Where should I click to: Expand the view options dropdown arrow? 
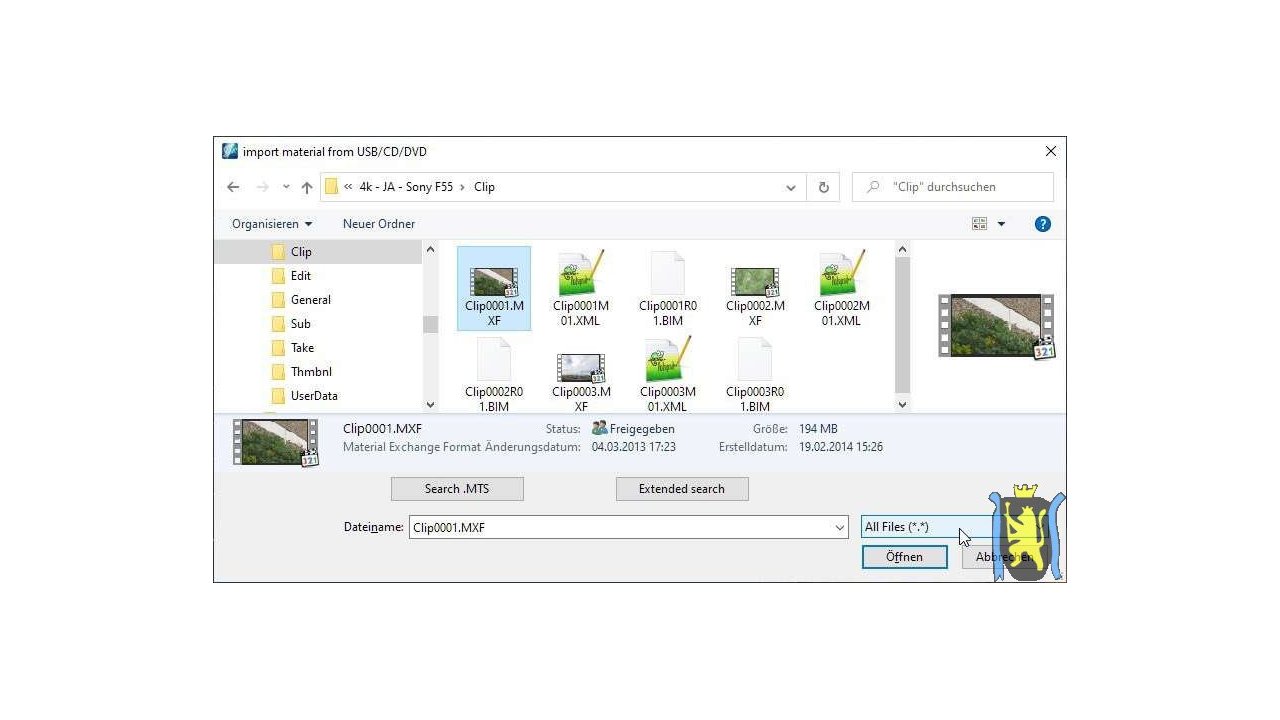(1001, 224)
